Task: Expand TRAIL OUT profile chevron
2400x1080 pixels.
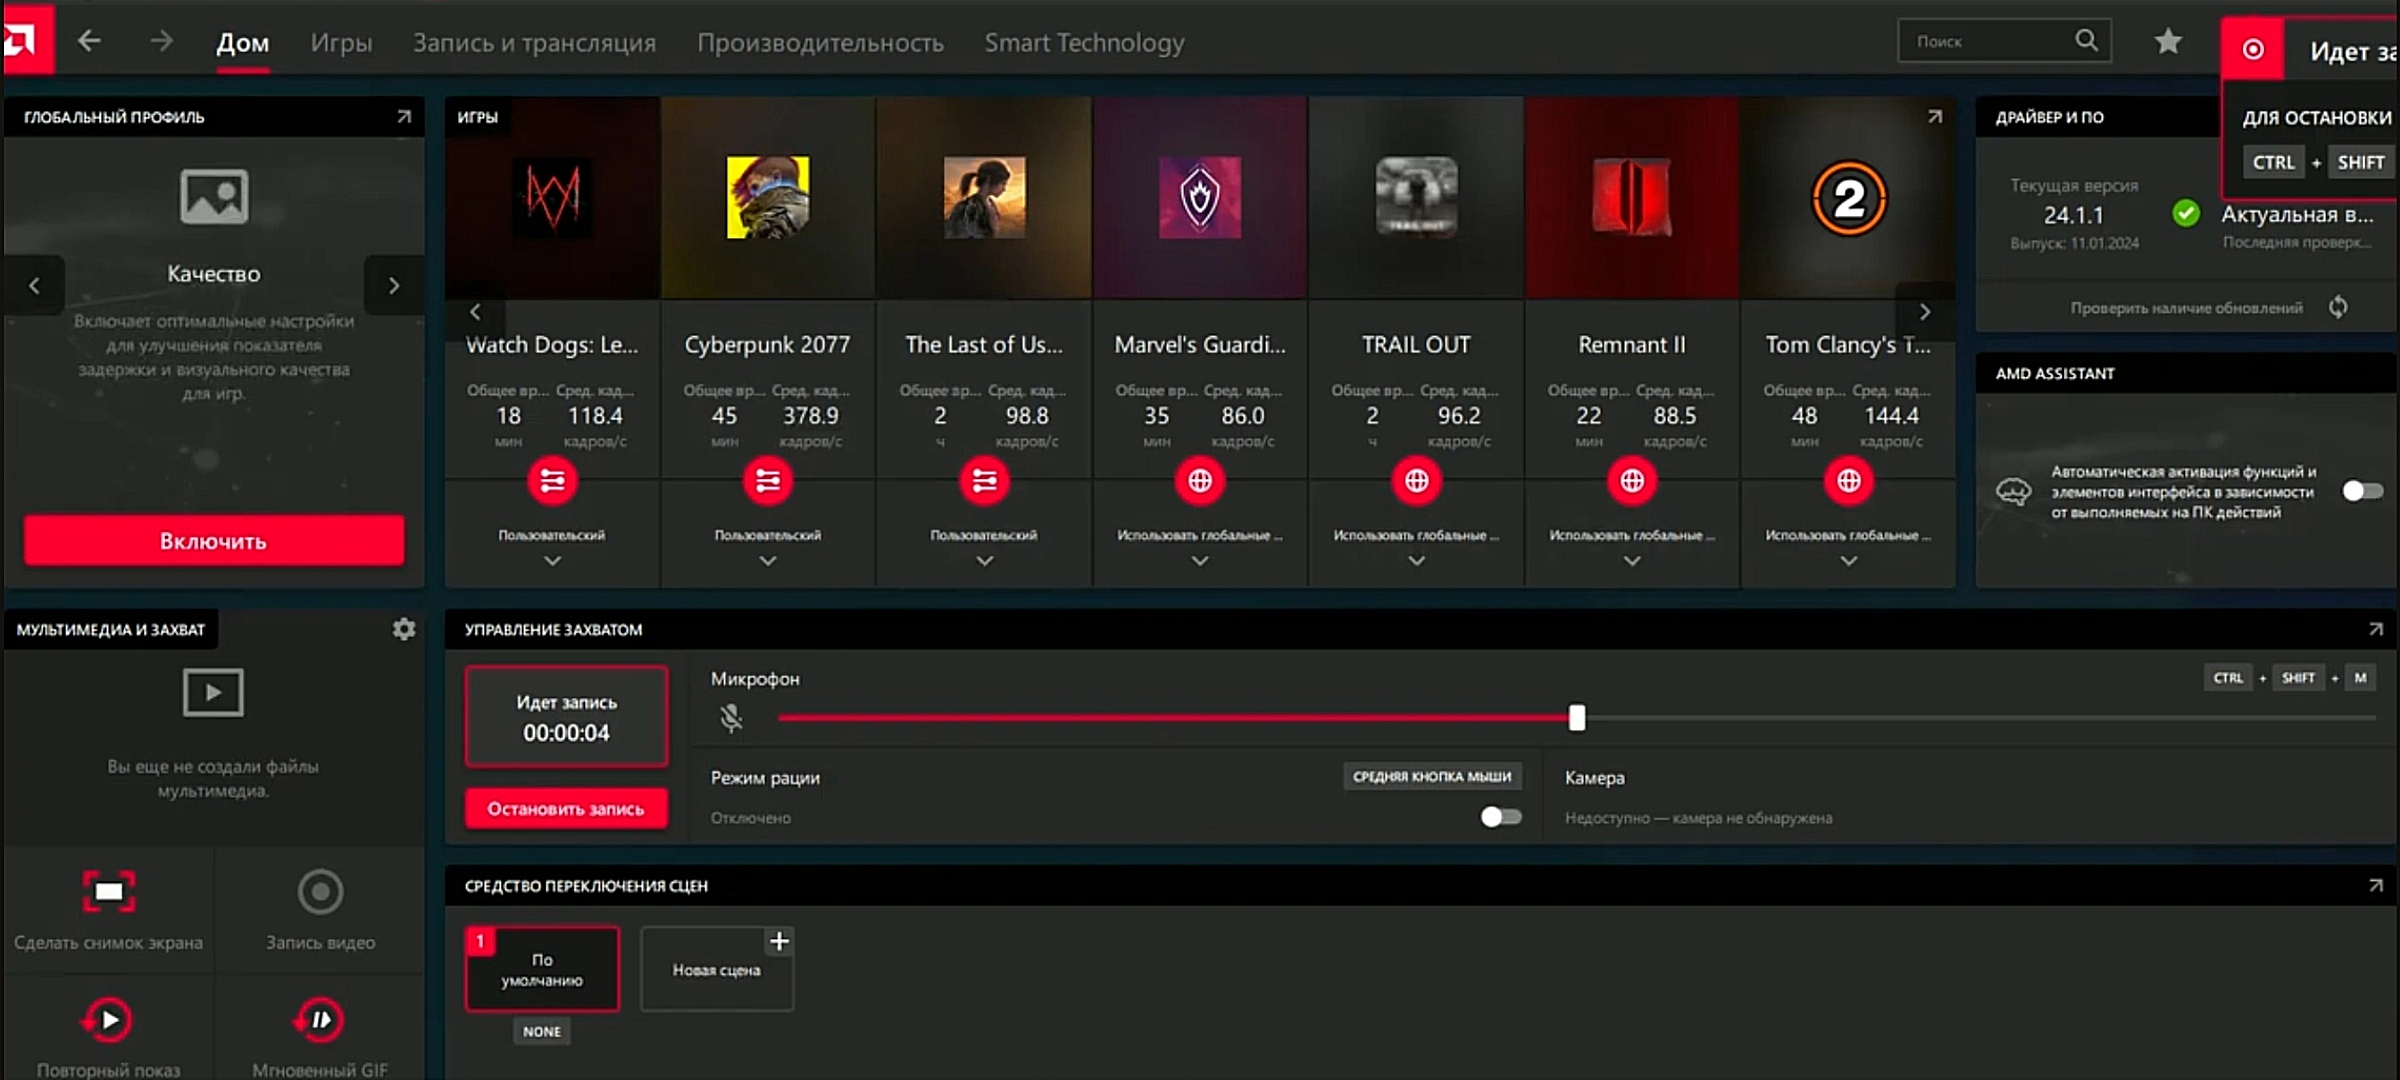Action: [1416, 561]
